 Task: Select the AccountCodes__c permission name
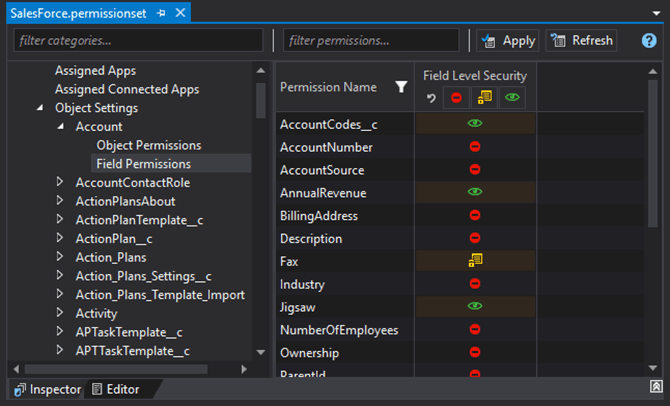(329, 124)
